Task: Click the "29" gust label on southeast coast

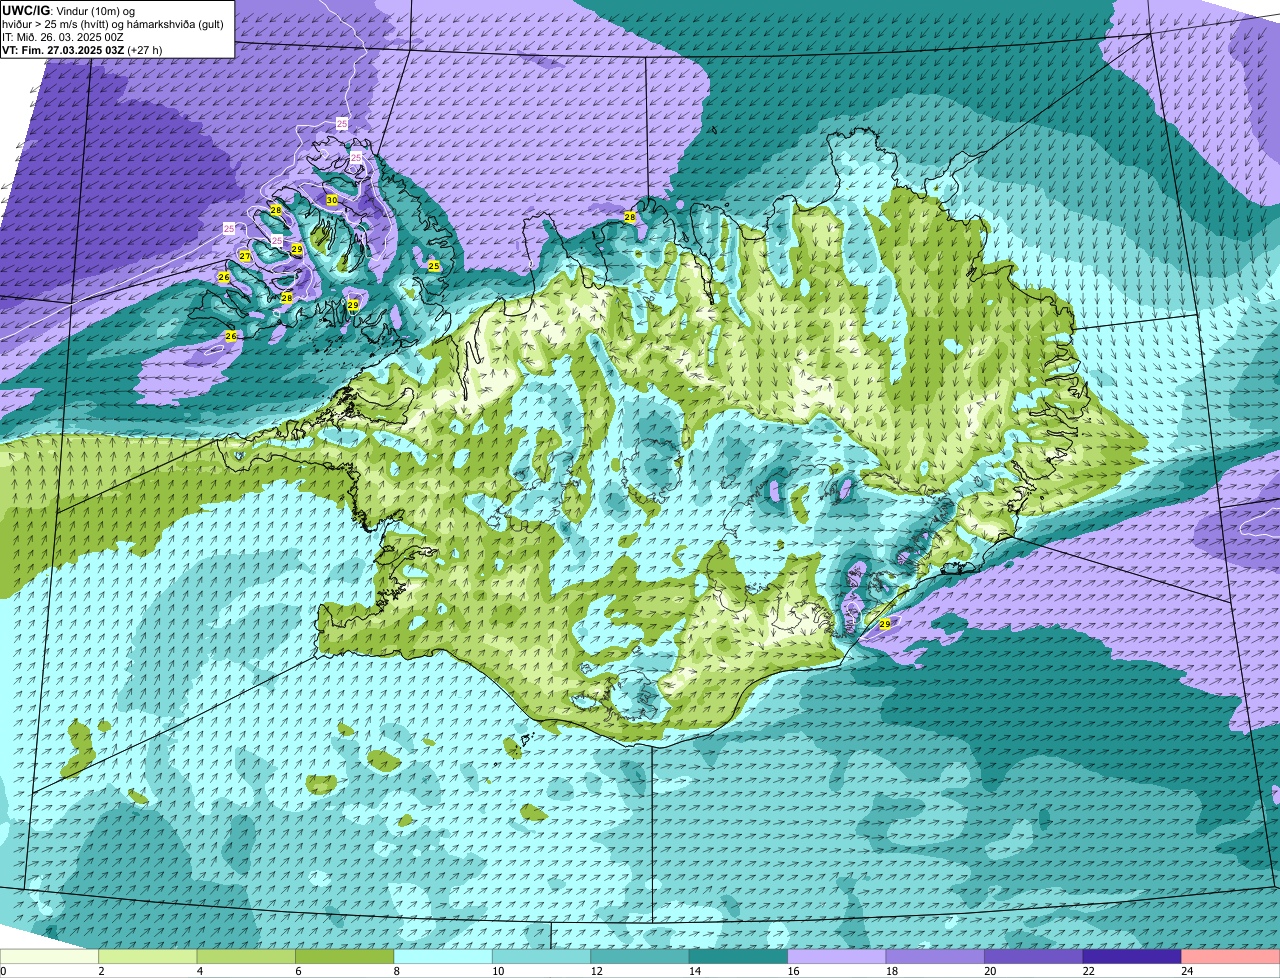Action: point(884,623)
